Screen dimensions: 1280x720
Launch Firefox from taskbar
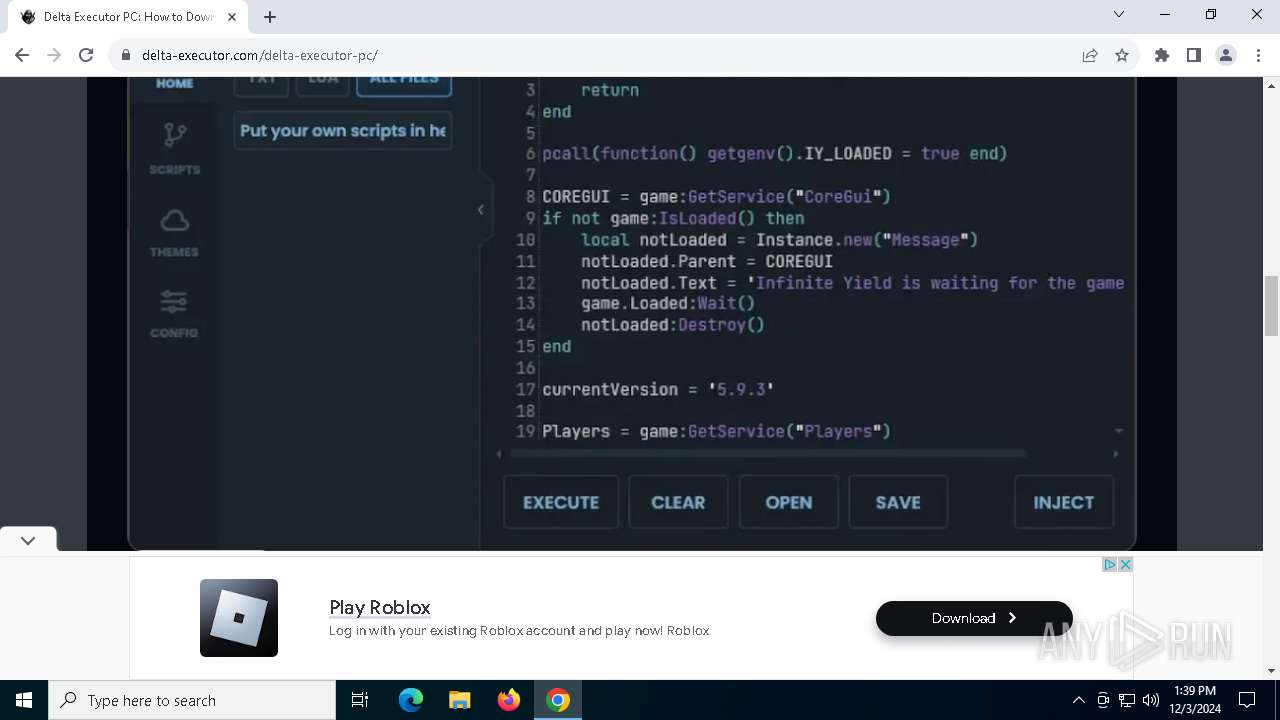click(x=509, y=700)
